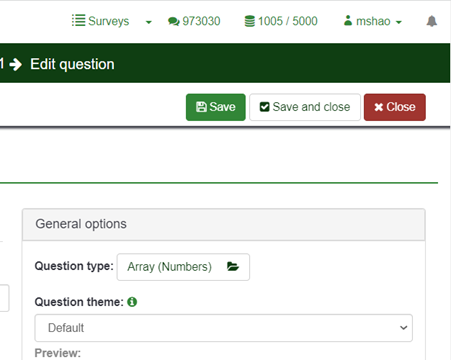451x360 pixels.
Task: Click the Question type label
Action: pyautogui.click(x=74, y=266)
